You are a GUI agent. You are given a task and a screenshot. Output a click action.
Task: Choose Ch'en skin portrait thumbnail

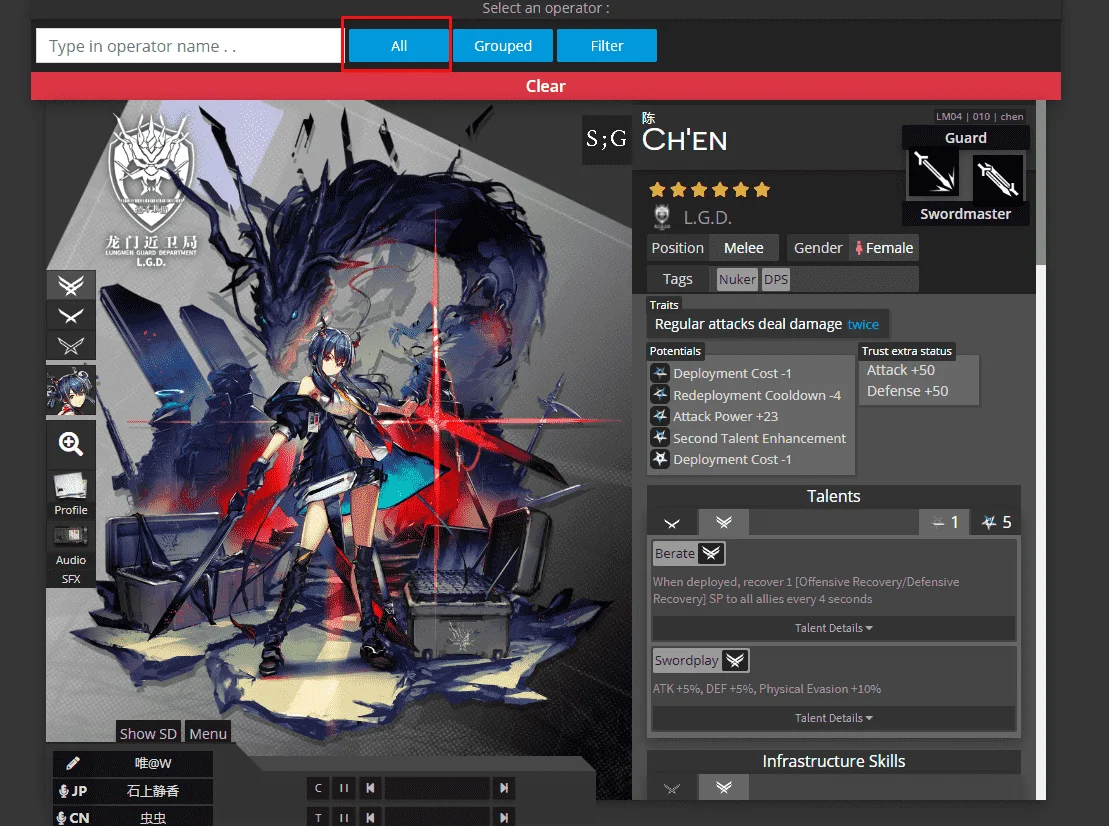coord(71,390)
